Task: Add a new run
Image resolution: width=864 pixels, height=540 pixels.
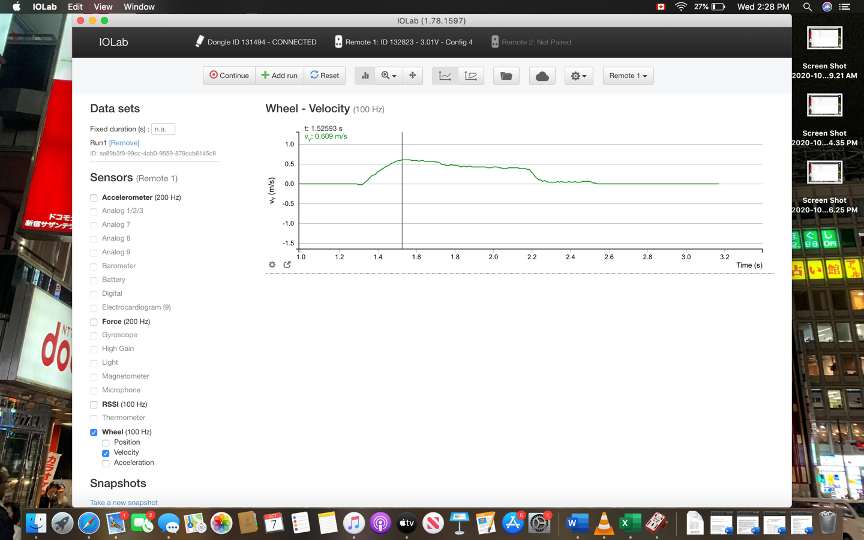Action: point(279,75)
